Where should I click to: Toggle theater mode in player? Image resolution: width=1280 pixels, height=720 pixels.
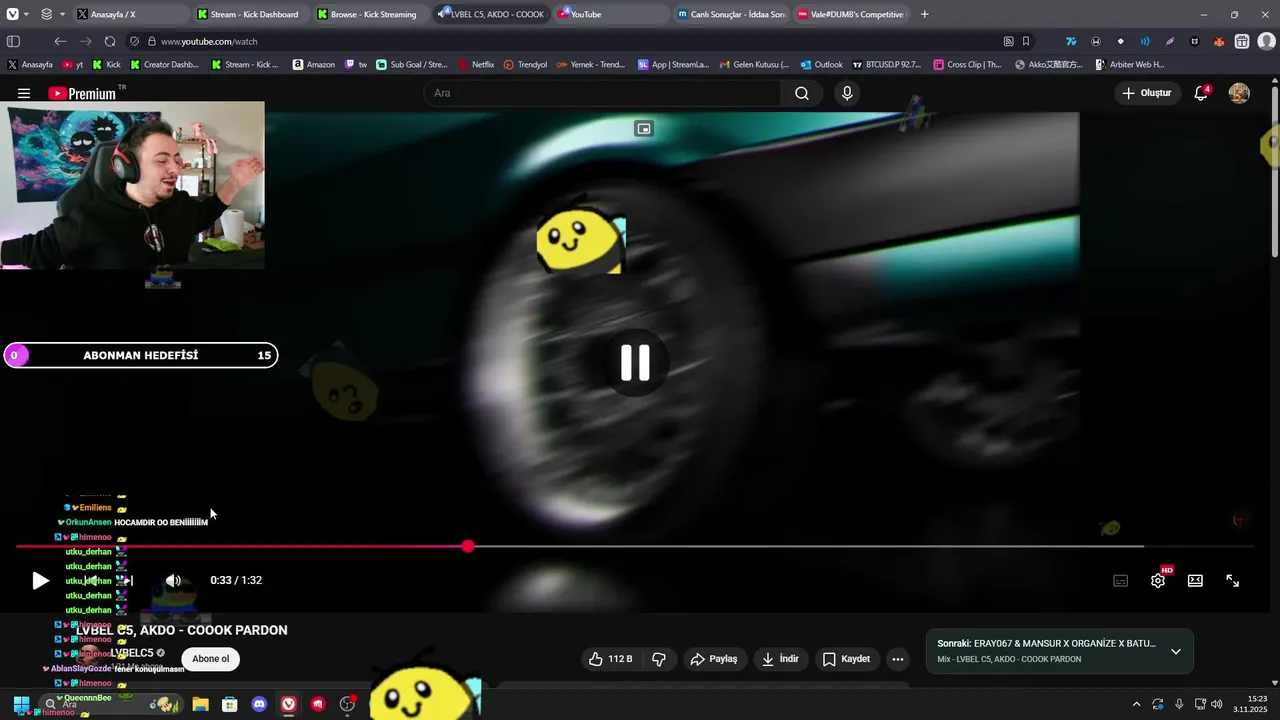click(1195, 581)
